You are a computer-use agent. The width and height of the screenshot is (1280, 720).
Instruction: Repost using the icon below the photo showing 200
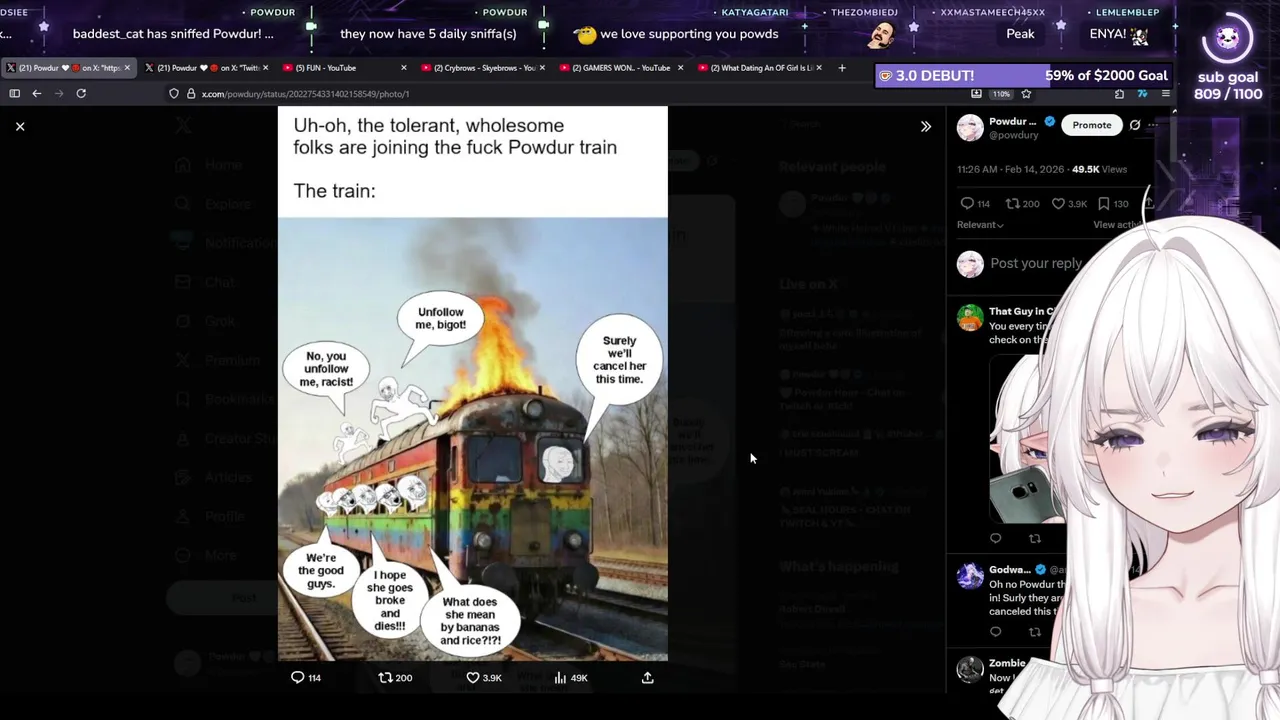click(385, 678)
